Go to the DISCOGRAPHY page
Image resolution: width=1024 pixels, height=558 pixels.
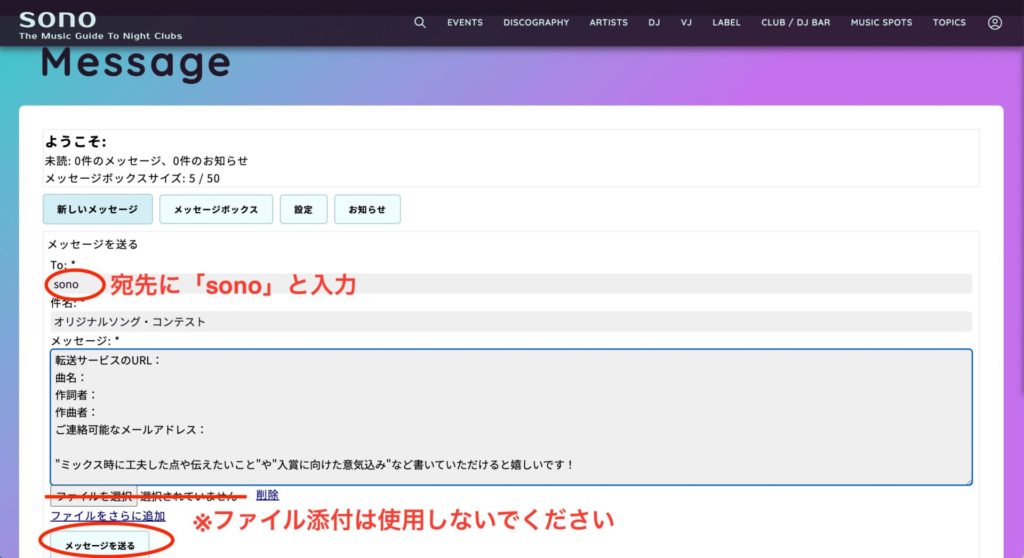click(536, 22)
